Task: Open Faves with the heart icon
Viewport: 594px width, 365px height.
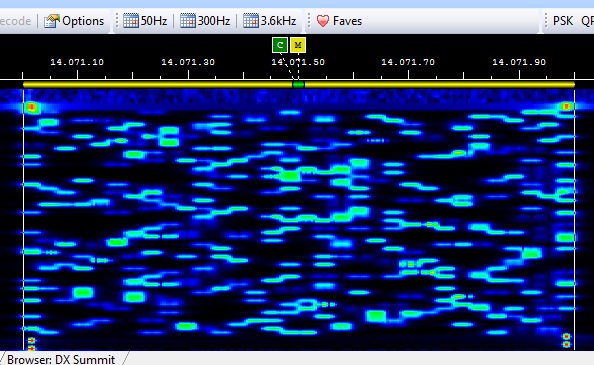Action: coord(339,21)
